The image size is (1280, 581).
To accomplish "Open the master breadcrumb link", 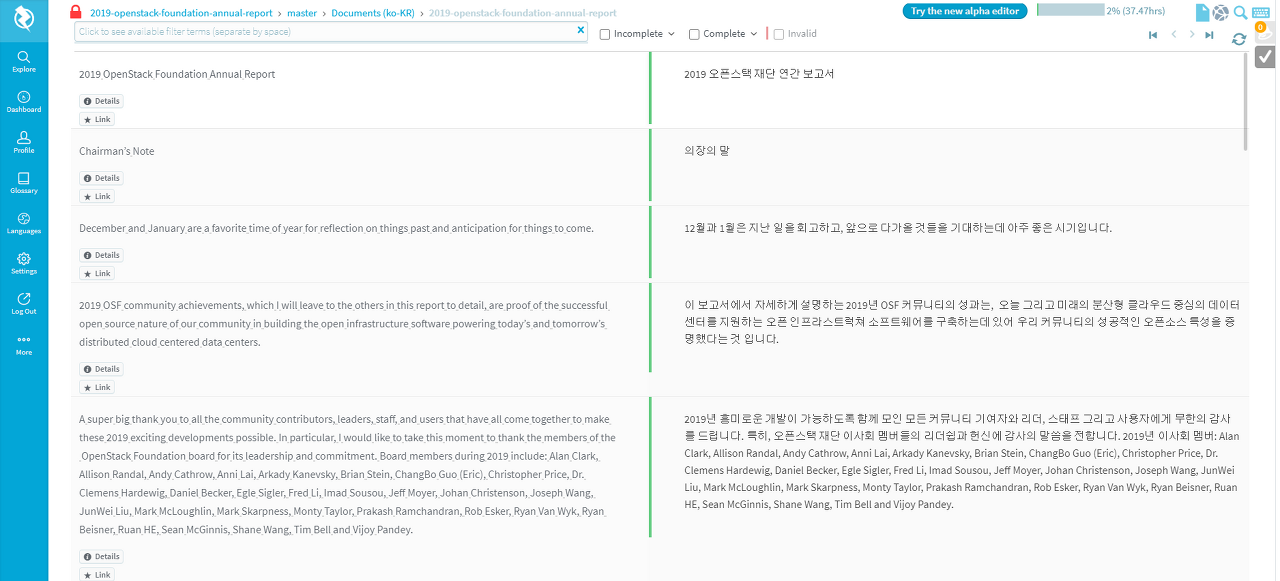I will [x=302, y=13].
